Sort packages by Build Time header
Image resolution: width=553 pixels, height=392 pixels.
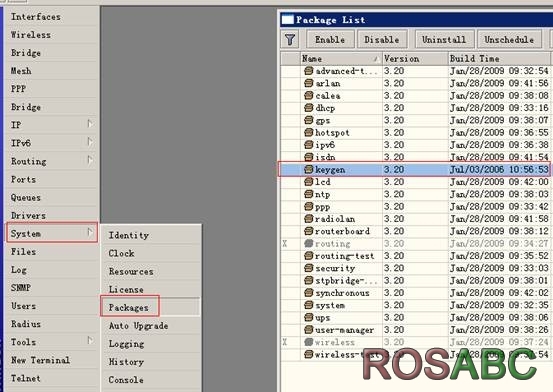(499, 59)
